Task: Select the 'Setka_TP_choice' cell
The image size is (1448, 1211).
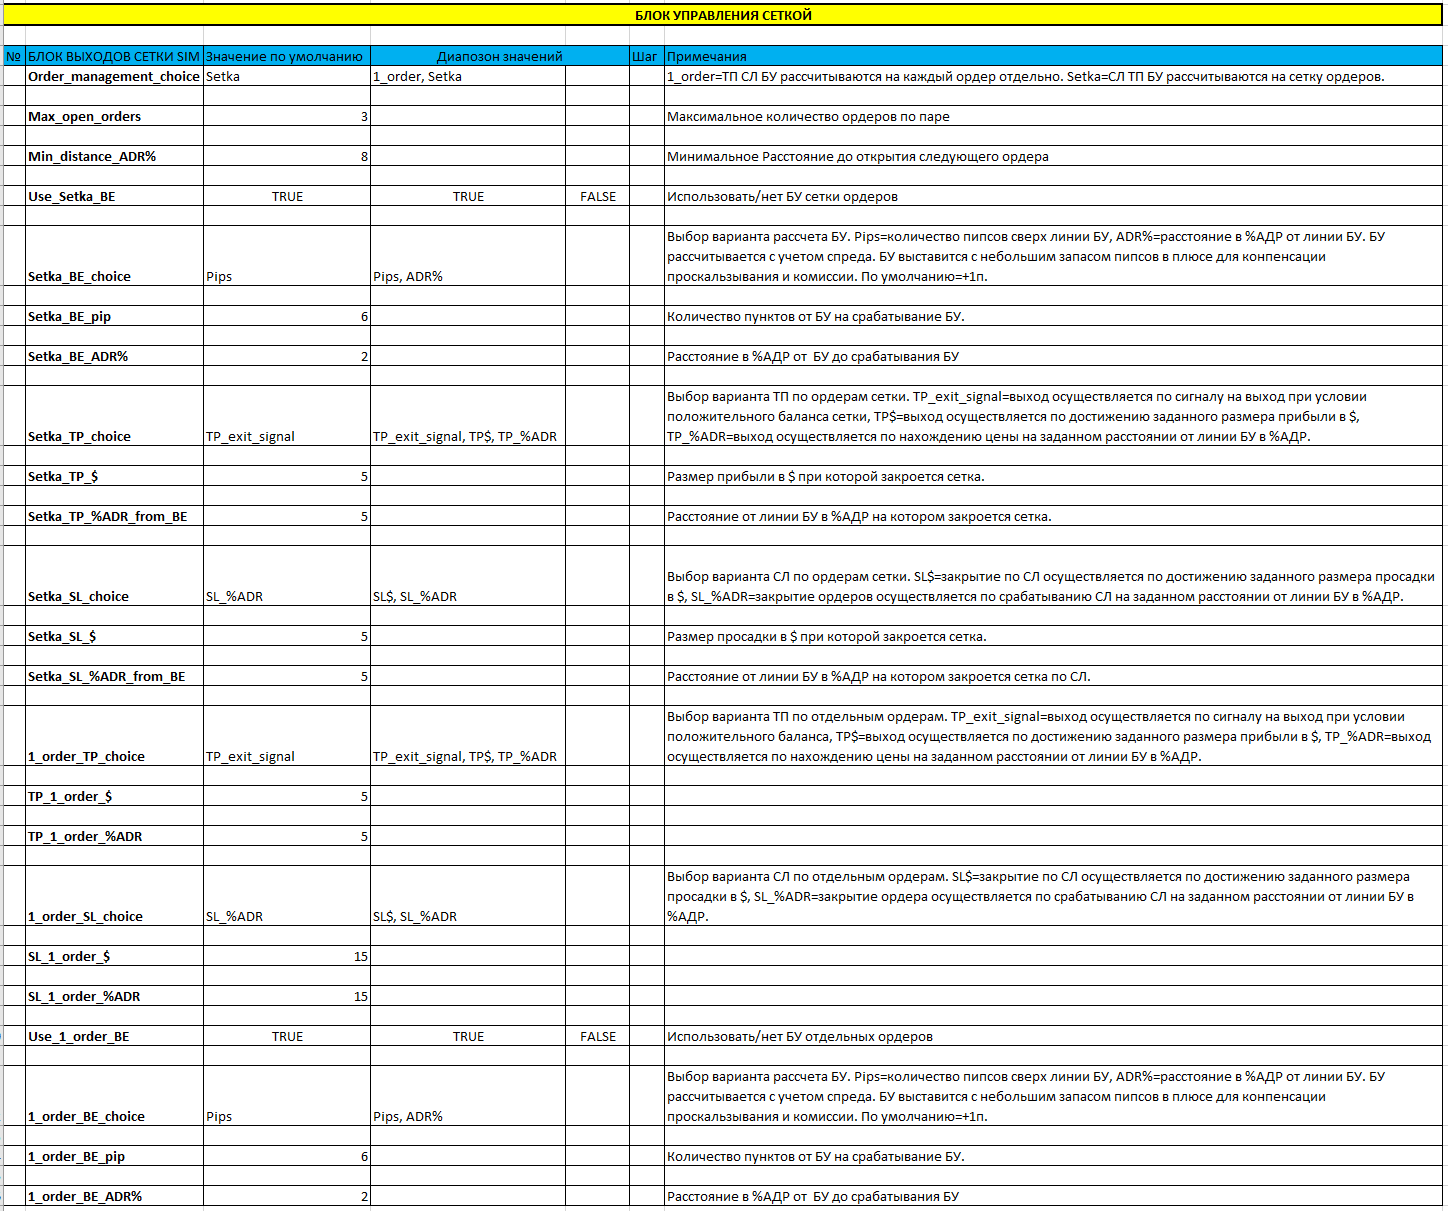Action: coord(114,416)
